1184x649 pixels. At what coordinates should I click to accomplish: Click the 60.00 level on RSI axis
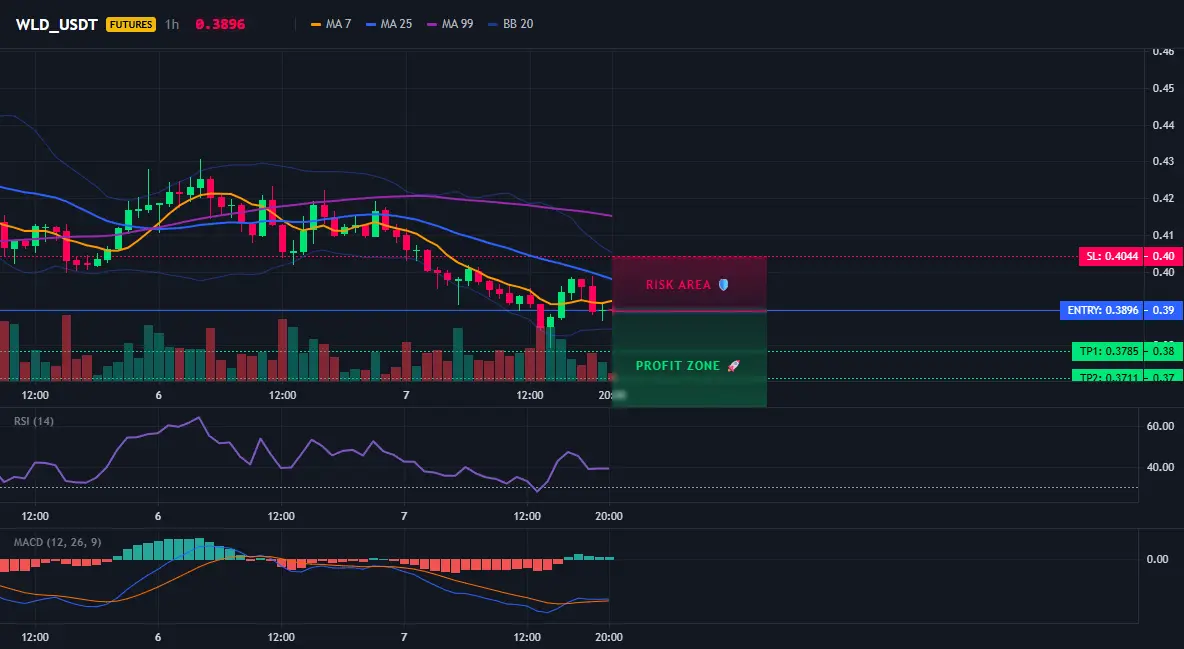click(1161, 426)
